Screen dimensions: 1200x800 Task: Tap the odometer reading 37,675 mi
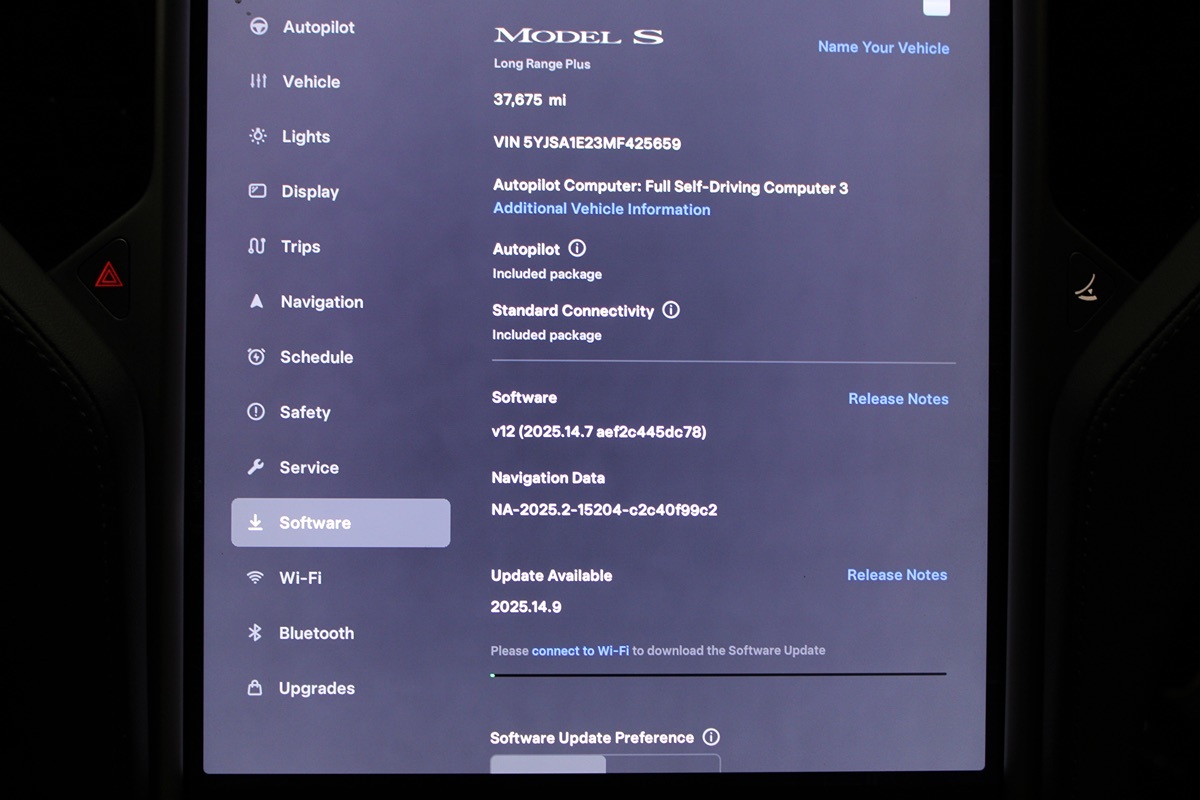[530, 100]
